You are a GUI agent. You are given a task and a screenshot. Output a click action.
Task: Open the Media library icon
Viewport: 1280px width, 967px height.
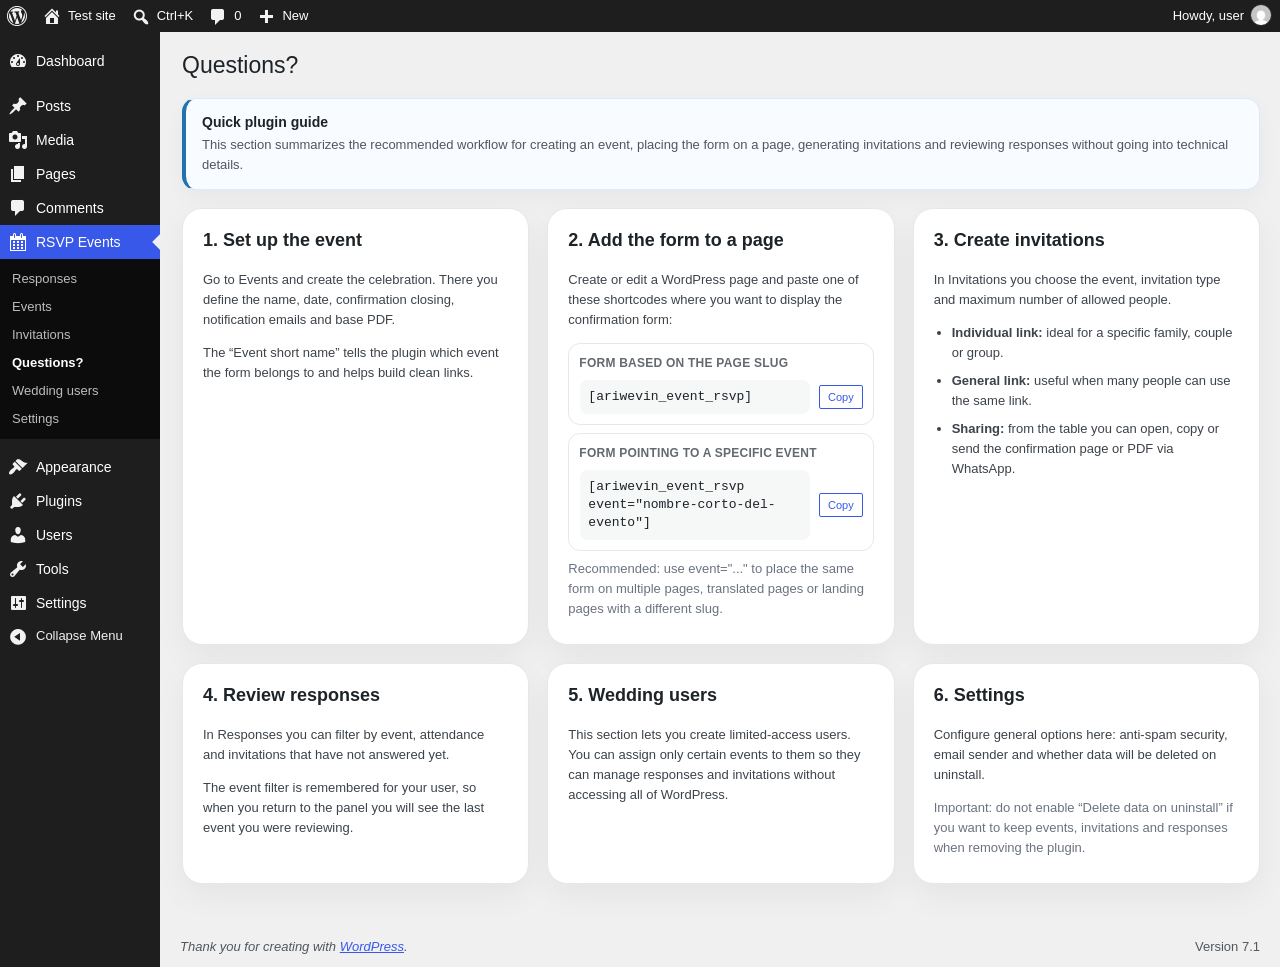[x=18, y=140]
